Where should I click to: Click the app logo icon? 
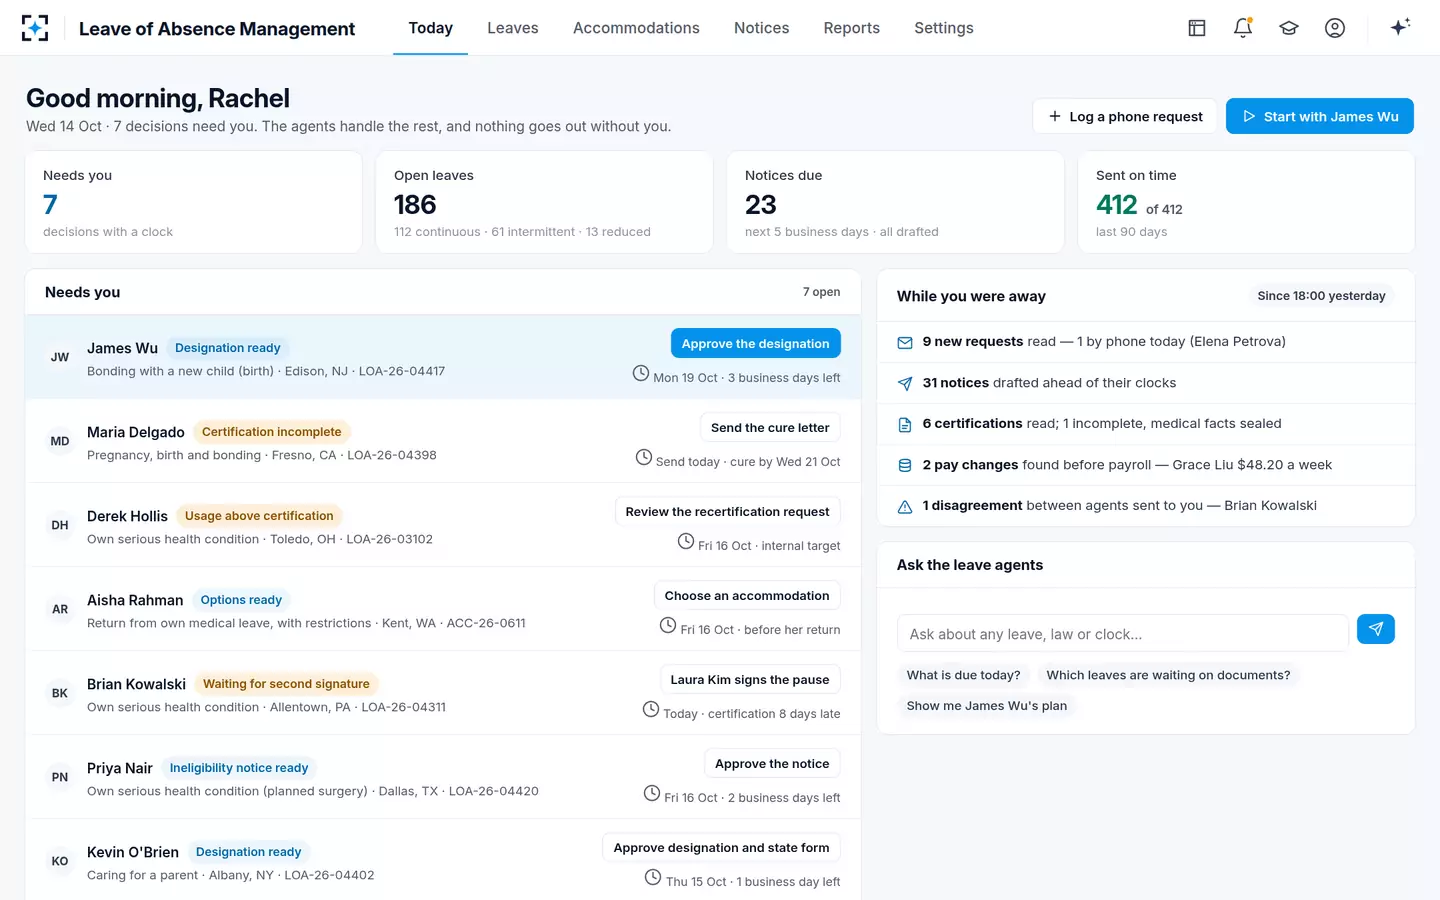pos(35,28)
